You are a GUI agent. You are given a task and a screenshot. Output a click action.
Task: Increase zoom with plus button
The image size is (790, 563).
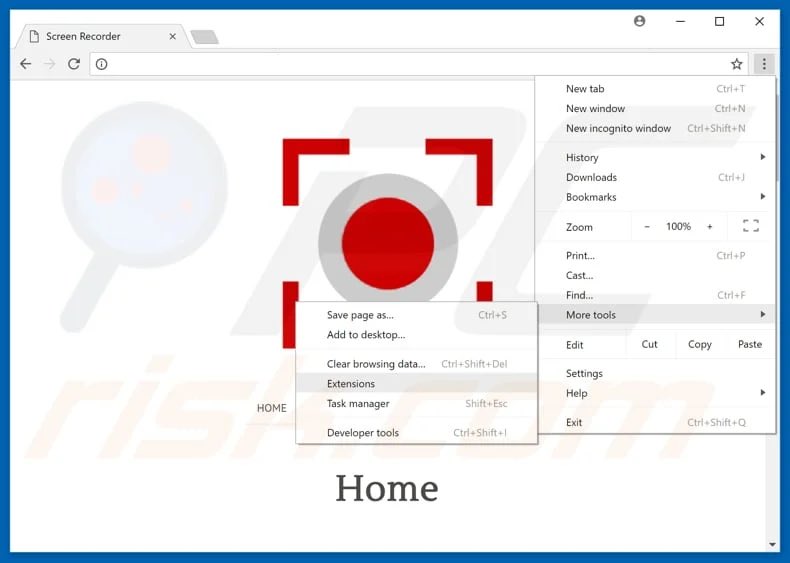(x=709, y=227)
